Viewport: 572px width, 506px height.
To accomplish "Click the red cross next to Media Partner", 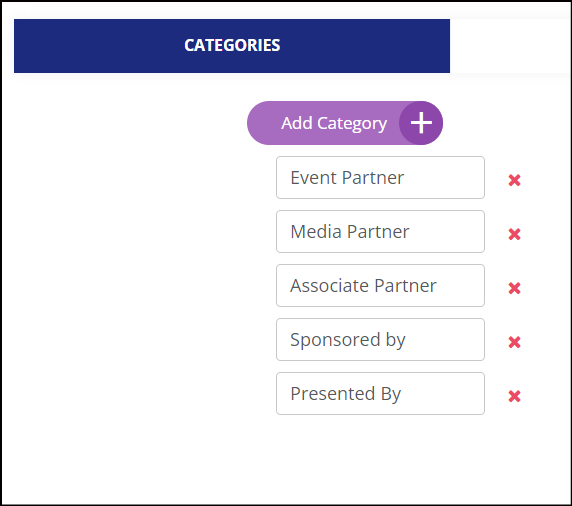I will pyautogui.click(x=514, y=234).
